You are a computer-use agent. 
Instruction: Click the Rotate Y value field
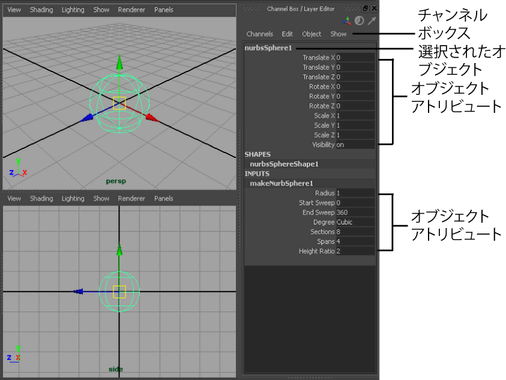(x=355, y=96)
